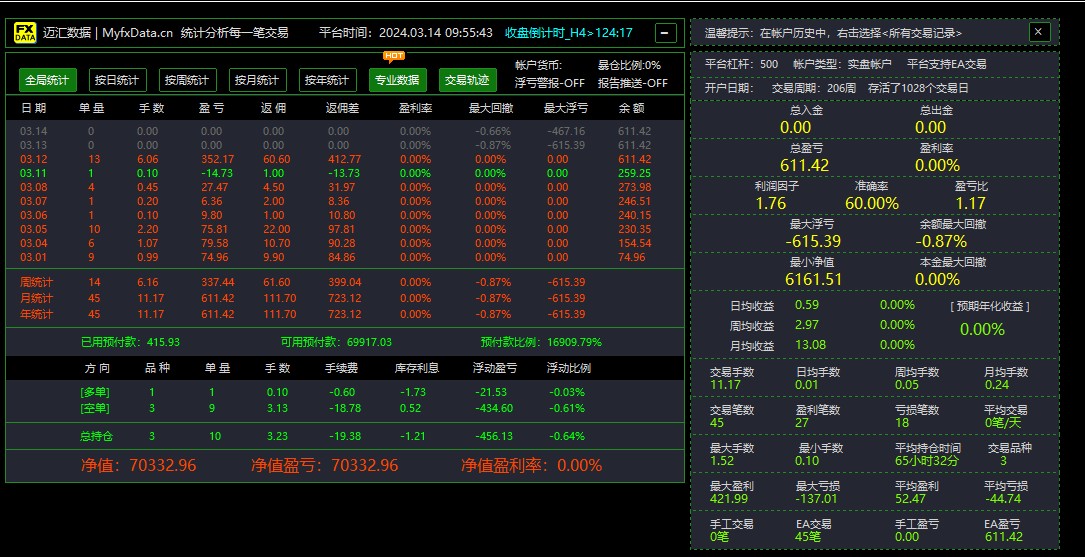Click the 年统计 summary row

[x=345, y=314]
